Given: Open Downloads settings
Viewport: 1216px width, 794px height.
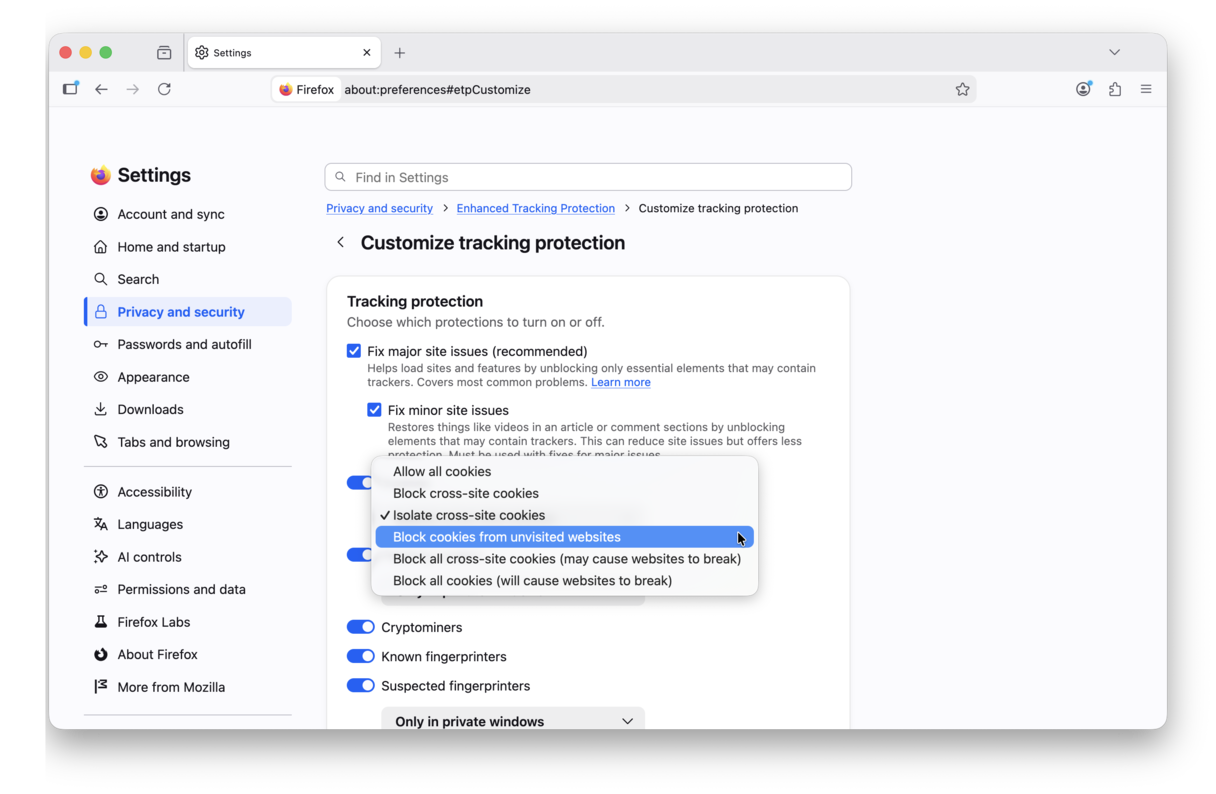Looking at the screenshot, I should [188, 409].
